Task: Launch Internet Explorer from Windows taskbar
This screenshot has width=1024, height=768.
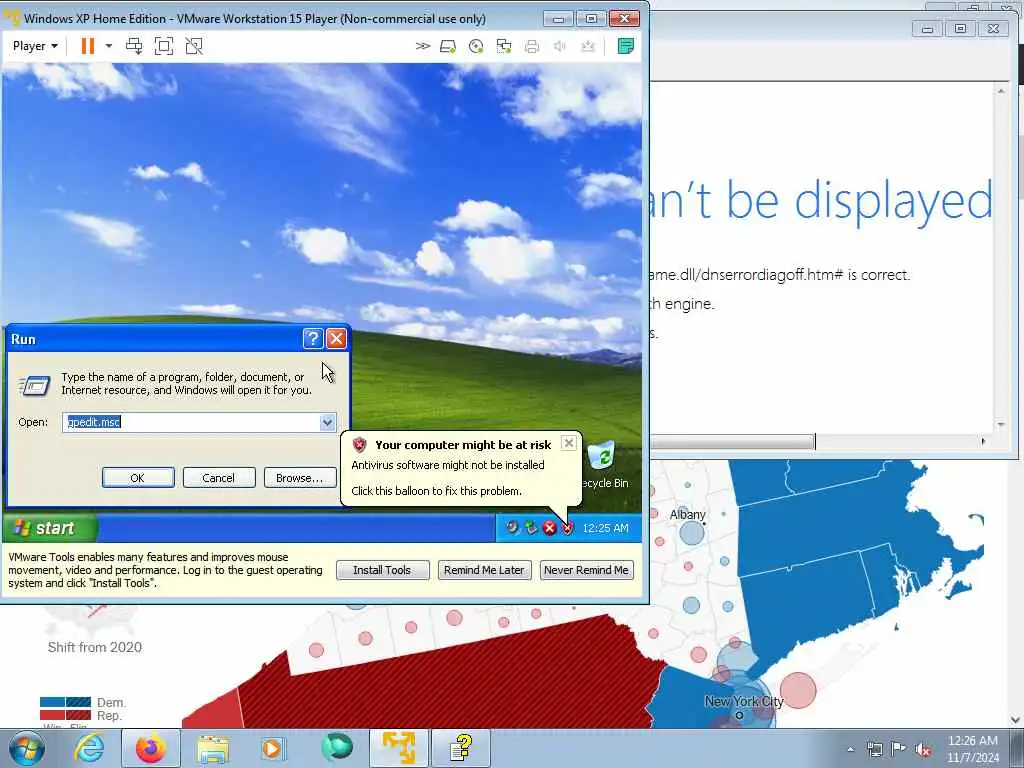Action: (89, 748)
